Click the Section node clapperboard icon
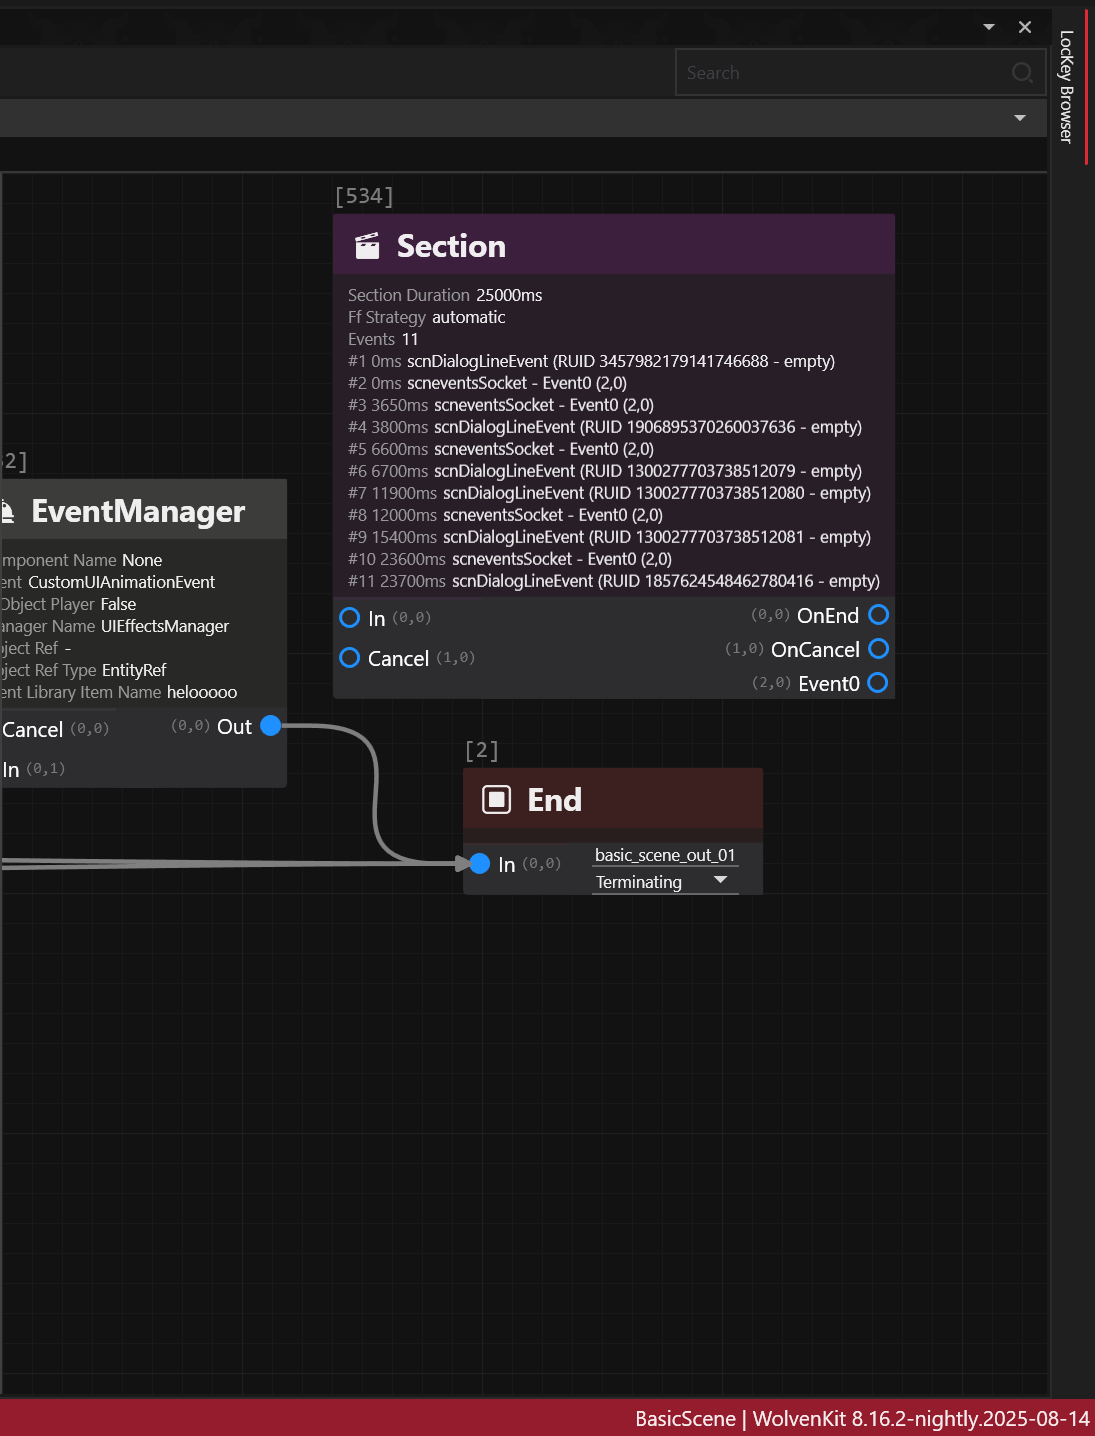This screenshot has width=1095, height=1436. tap(368, 246)
